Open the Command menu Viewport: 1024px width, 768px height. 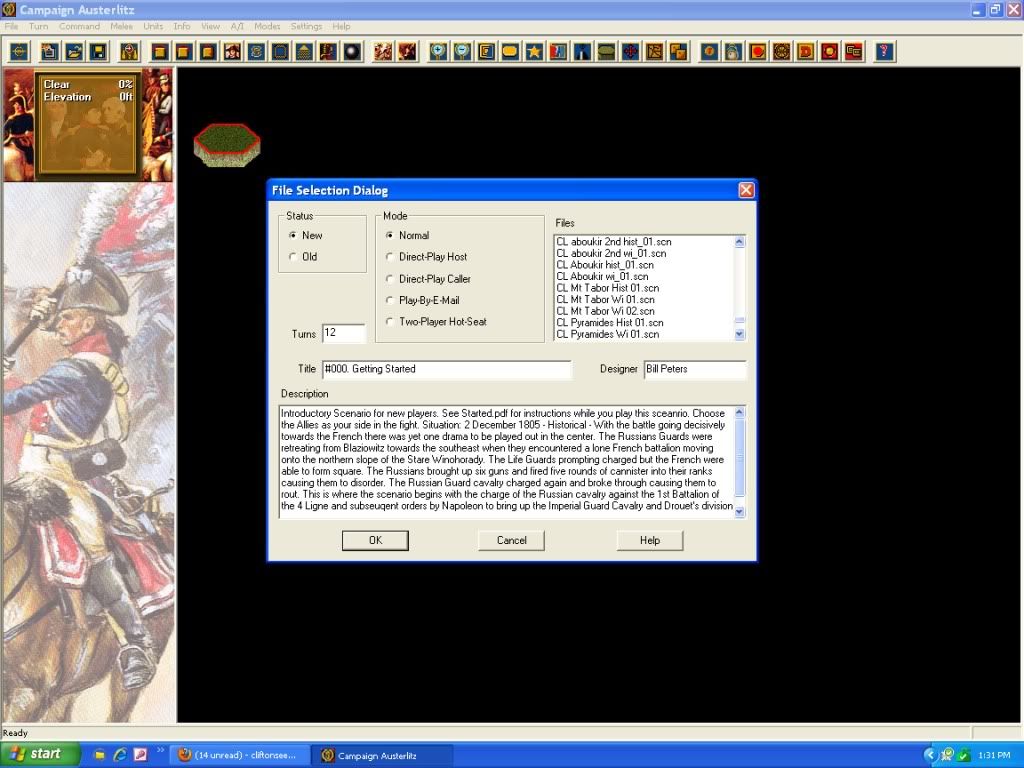[x=80, y=26]
